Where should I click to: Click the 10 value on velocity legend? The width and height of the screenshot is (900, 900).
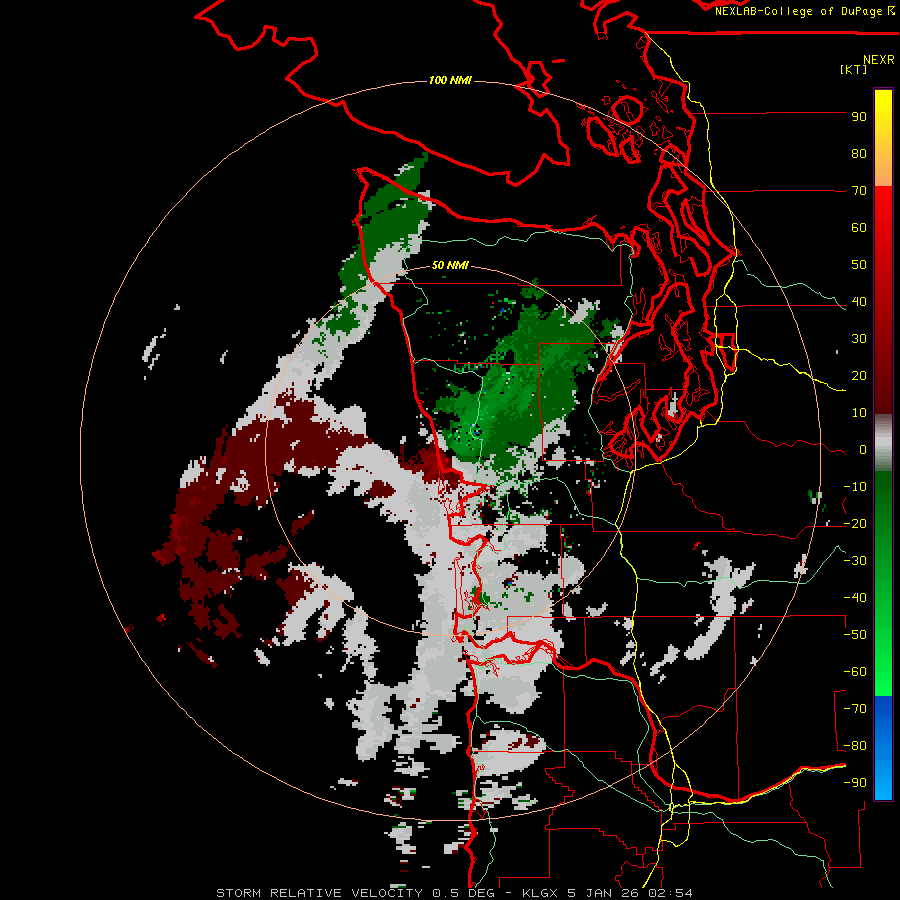click(859, 413)
